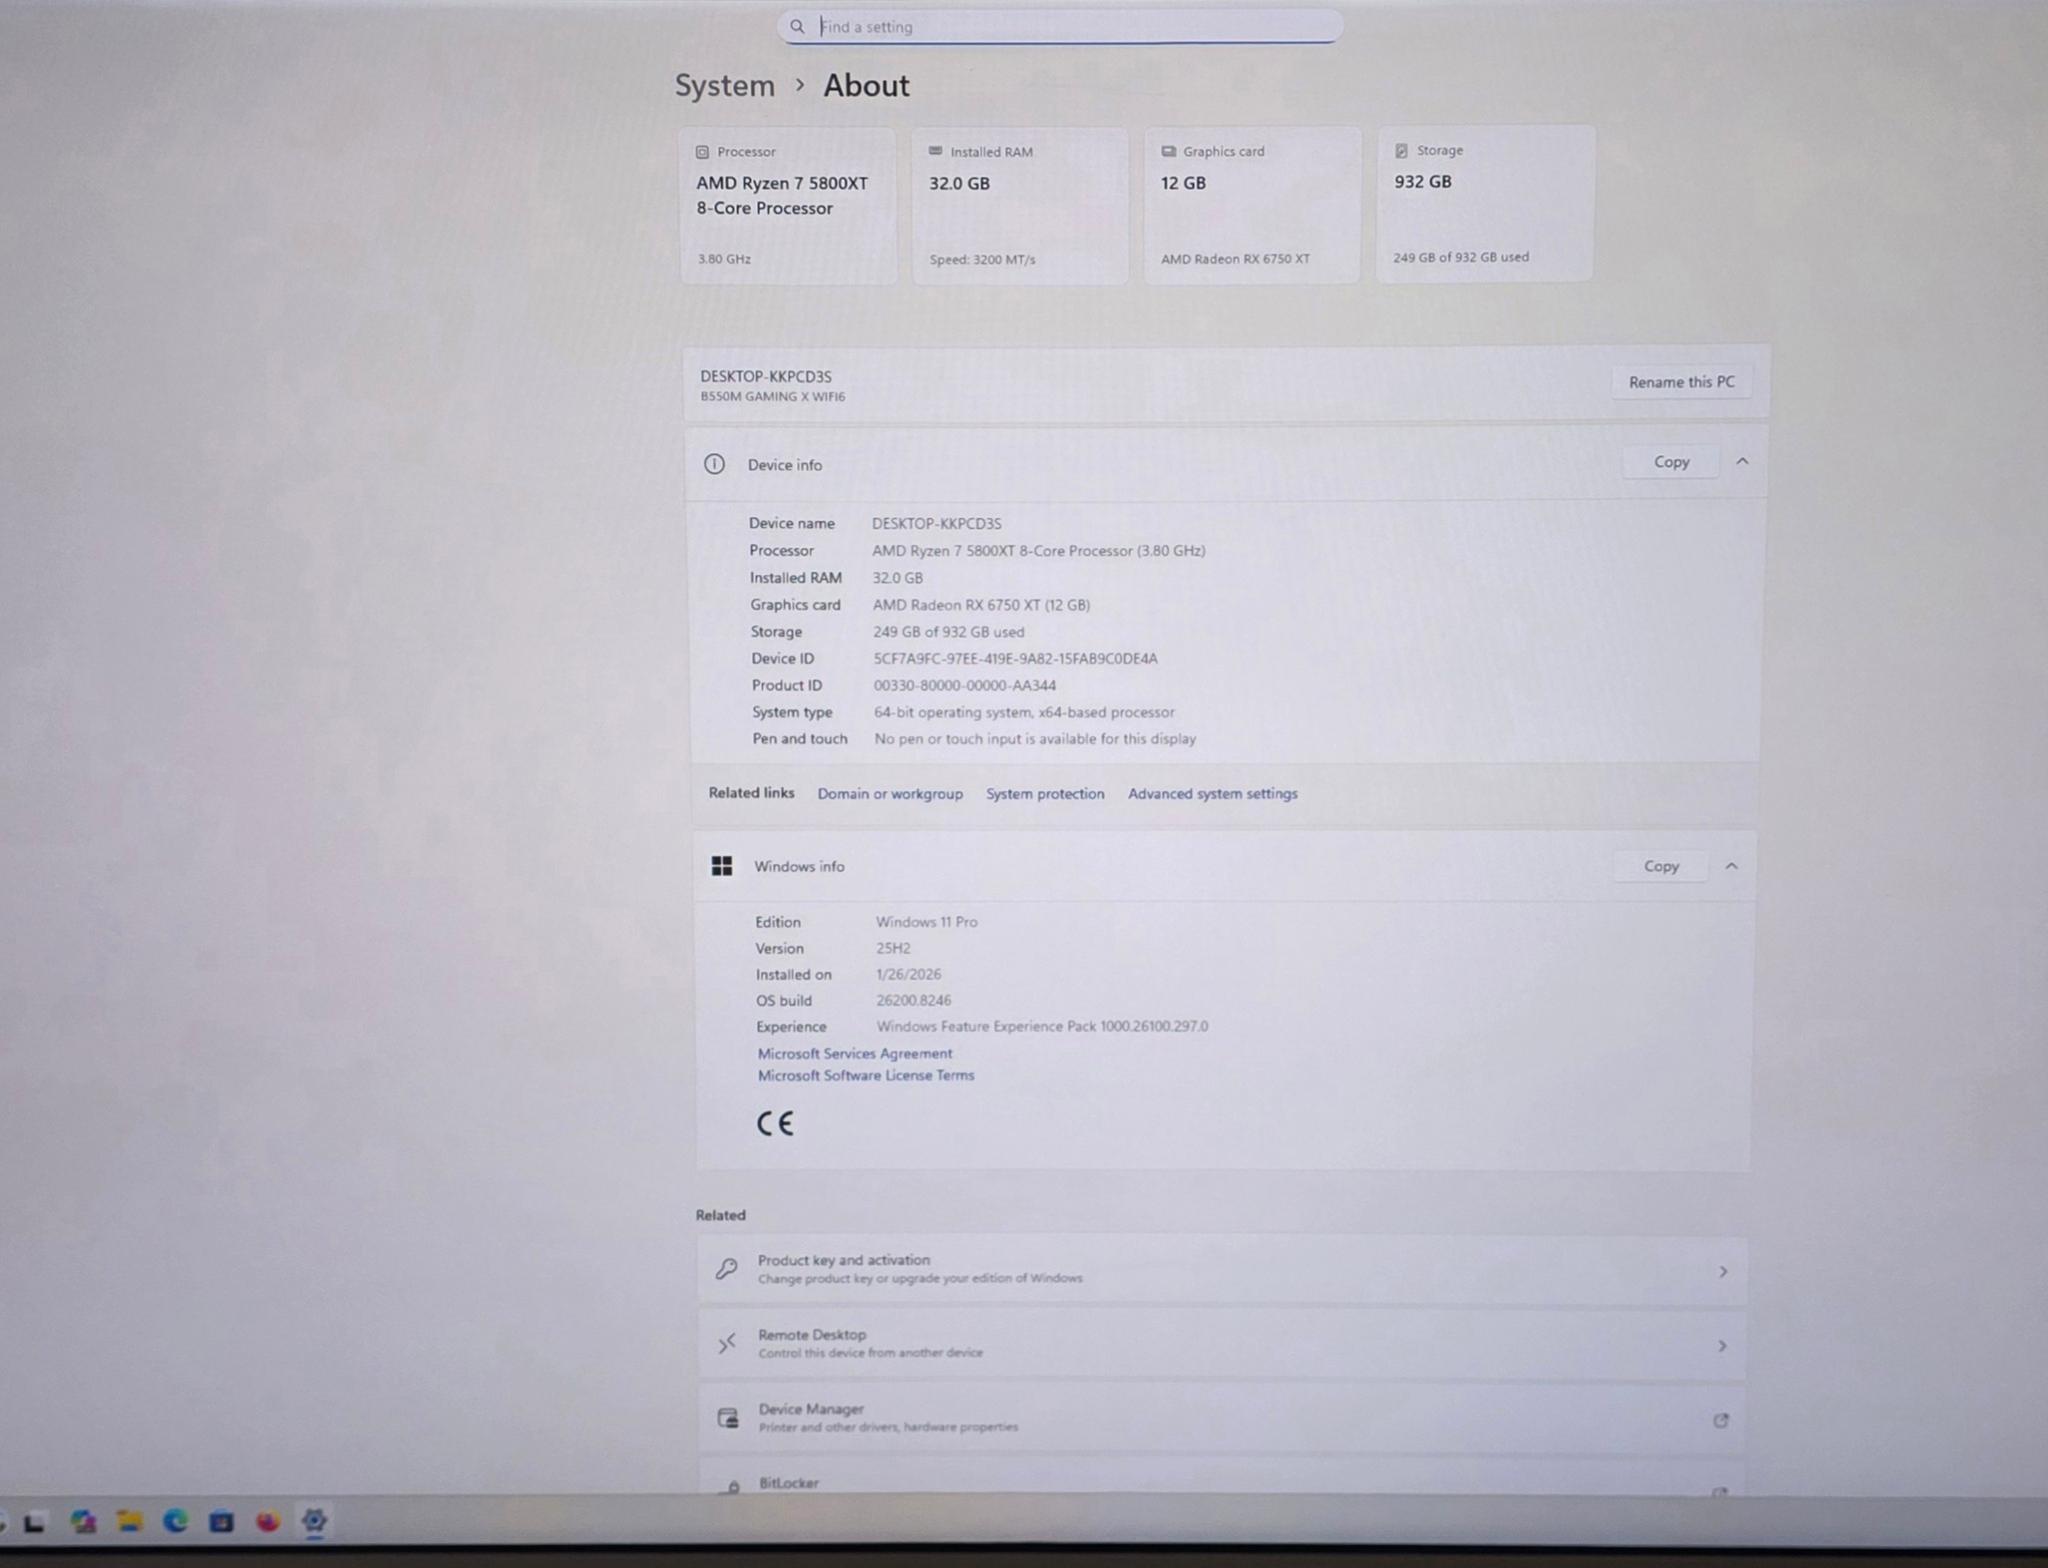2048x1568 pixels.
Task: Launch Firefox from the taskbar
Action: coord(267,1522)
